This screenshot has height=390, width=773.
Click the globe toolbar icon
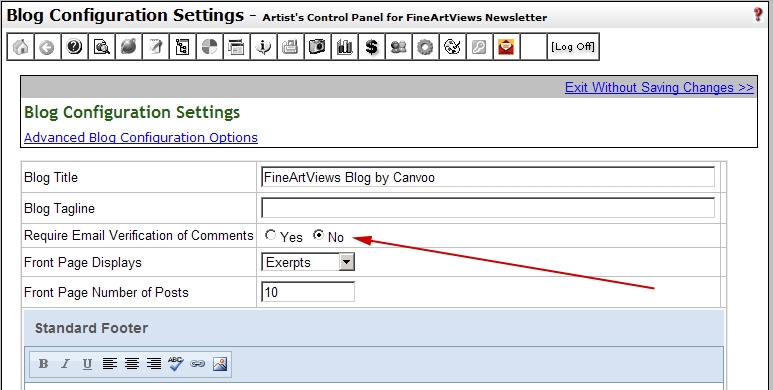(x=129, y=47)
